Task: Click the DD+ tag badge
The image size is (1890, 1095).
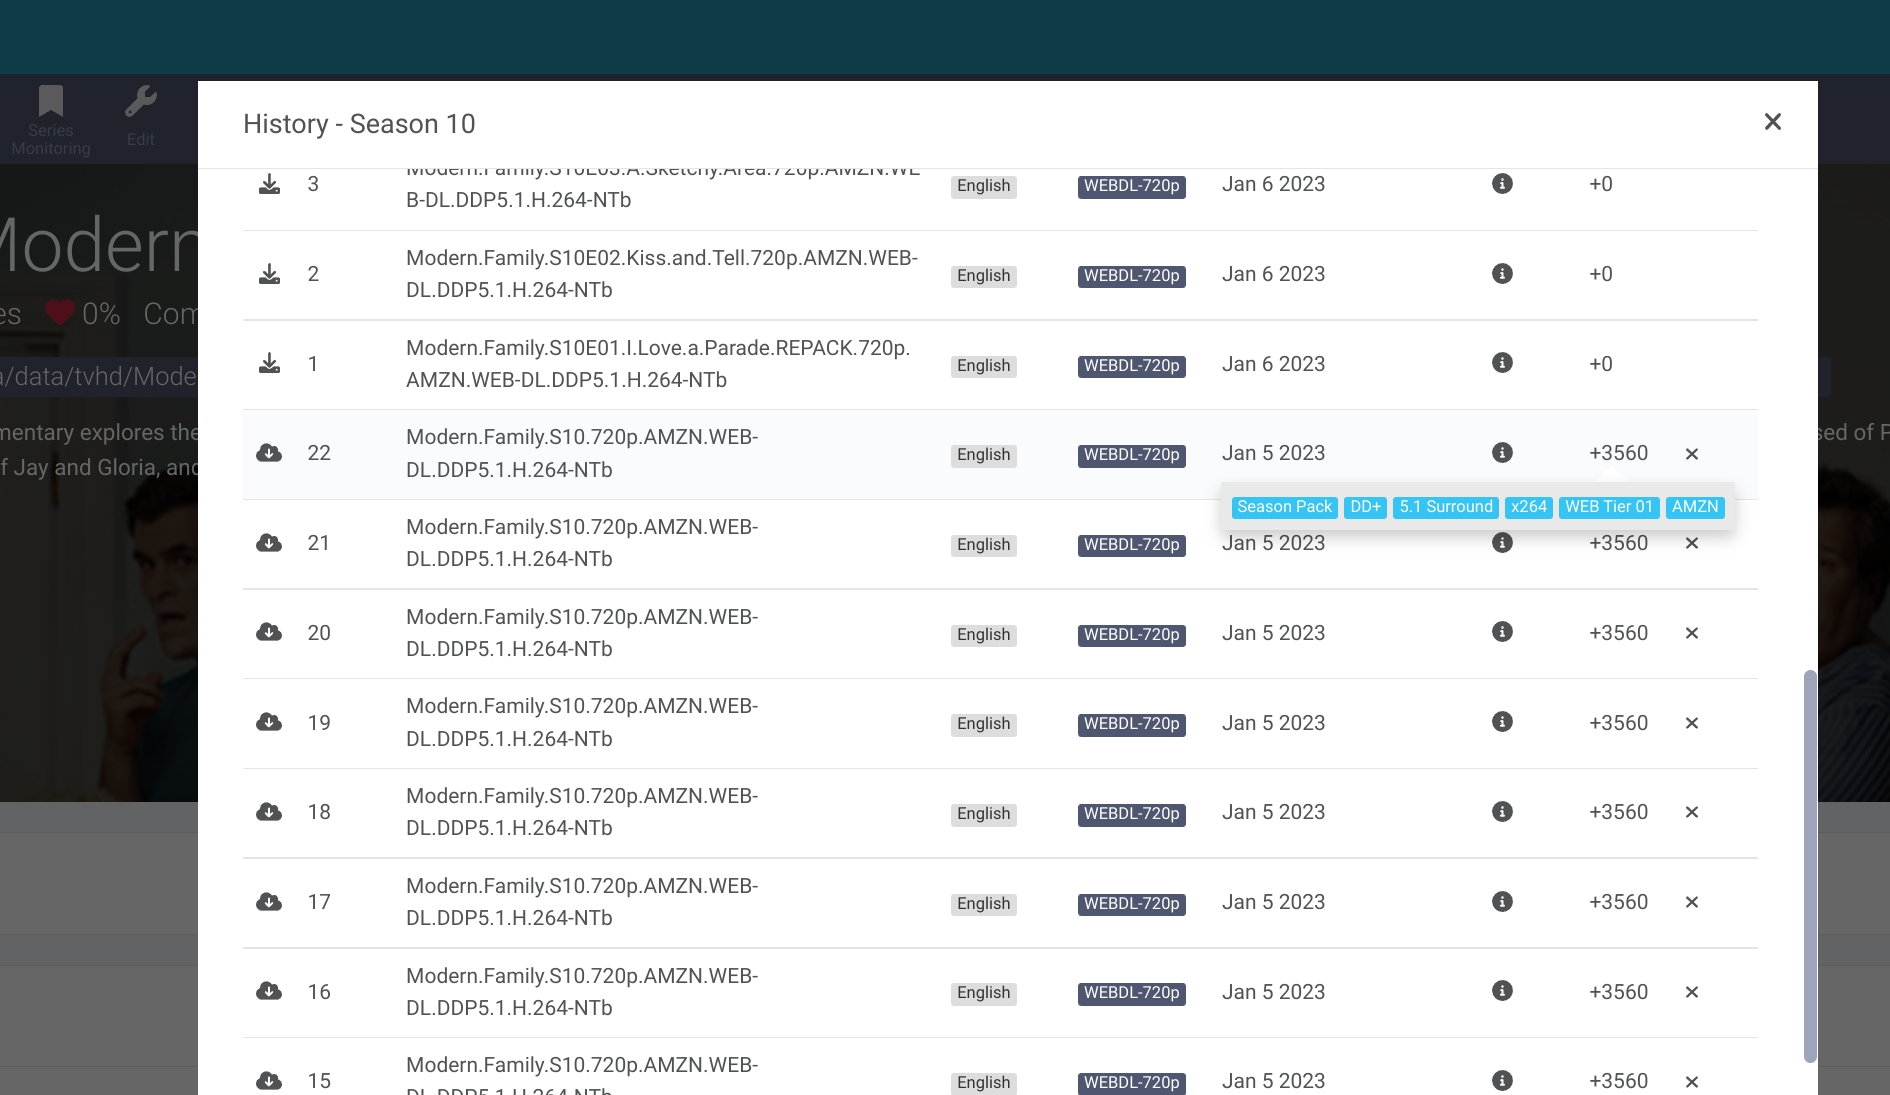Action: 1364,507
